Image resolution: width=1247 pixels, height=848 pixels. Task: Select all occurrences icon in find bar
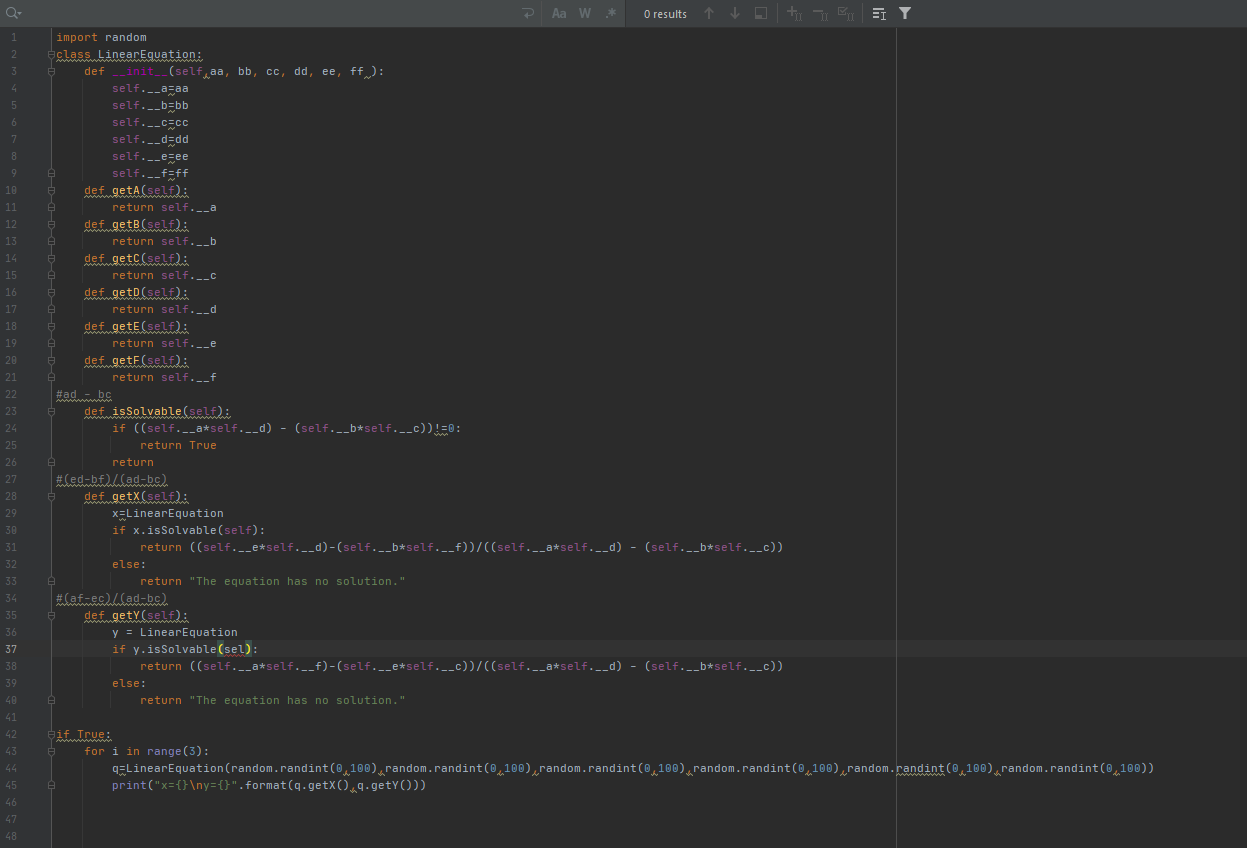(x=845, y=13)
